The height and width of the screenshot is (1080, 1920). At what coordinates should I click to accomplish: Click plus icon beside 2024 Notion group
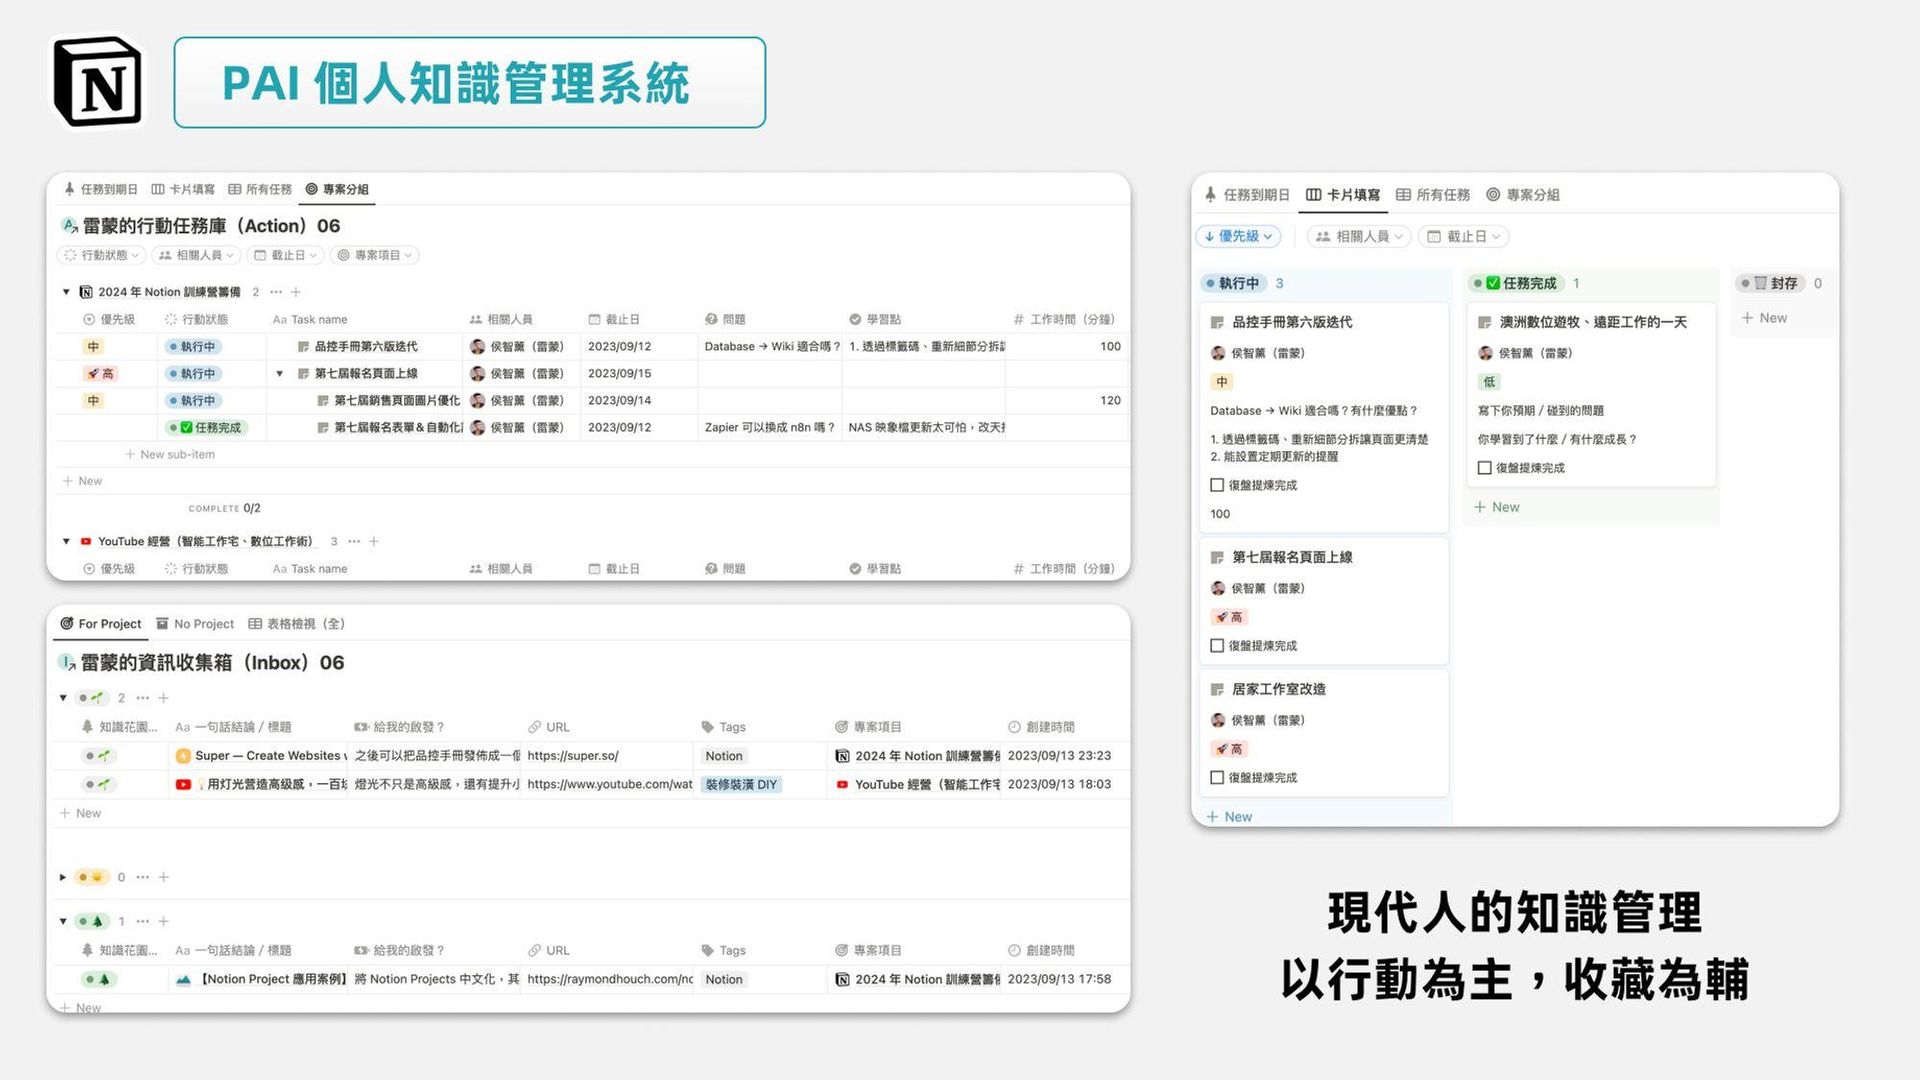tap(296, 292)
